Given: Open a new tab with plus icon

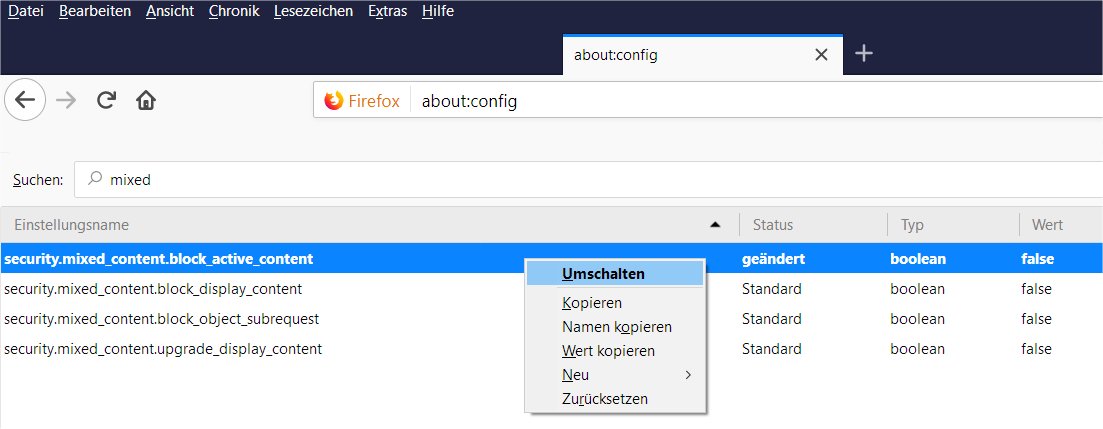Looking at the screenshot, I should (865, 54).
